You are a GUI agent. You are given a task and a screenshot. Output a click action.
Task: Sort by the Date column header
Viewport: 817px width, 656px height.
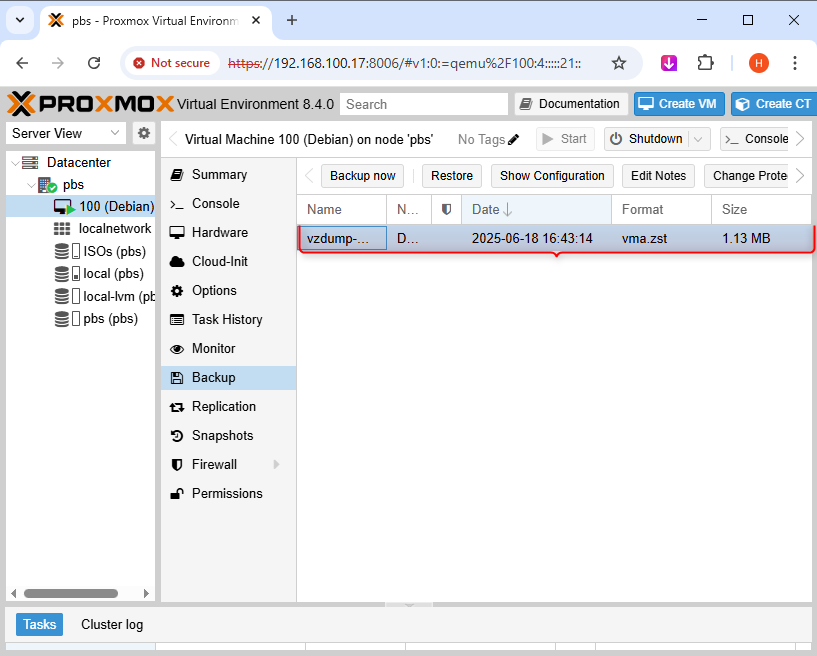tap(536, 209)
